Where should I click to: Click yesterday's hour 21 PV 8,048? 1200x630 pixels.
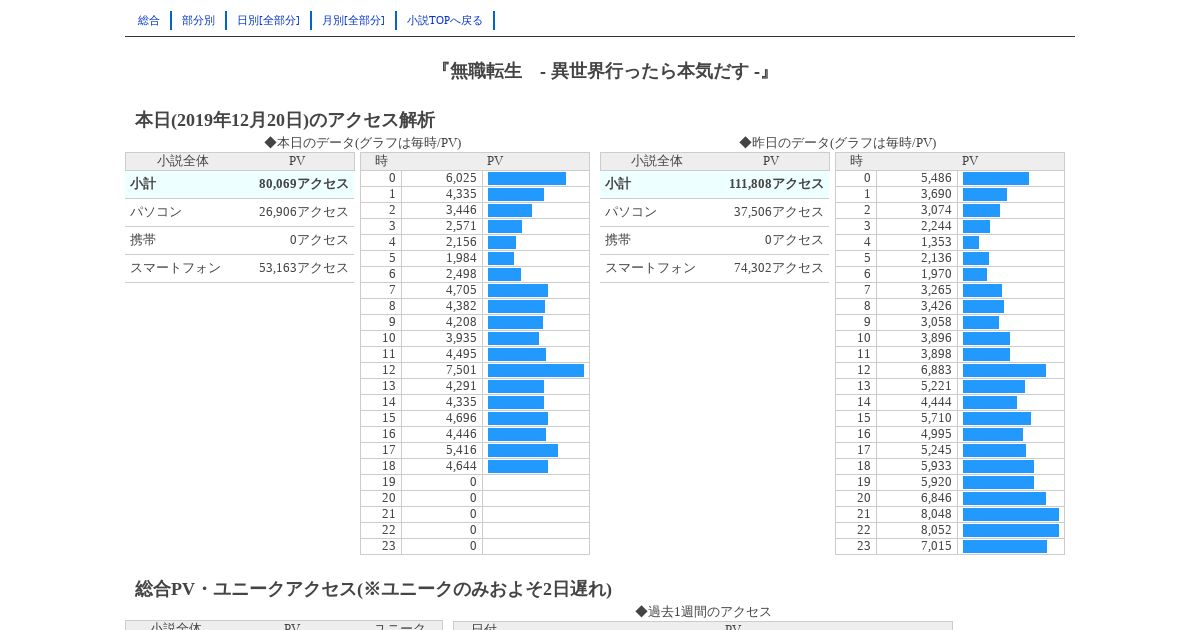[x=936, y=514]
